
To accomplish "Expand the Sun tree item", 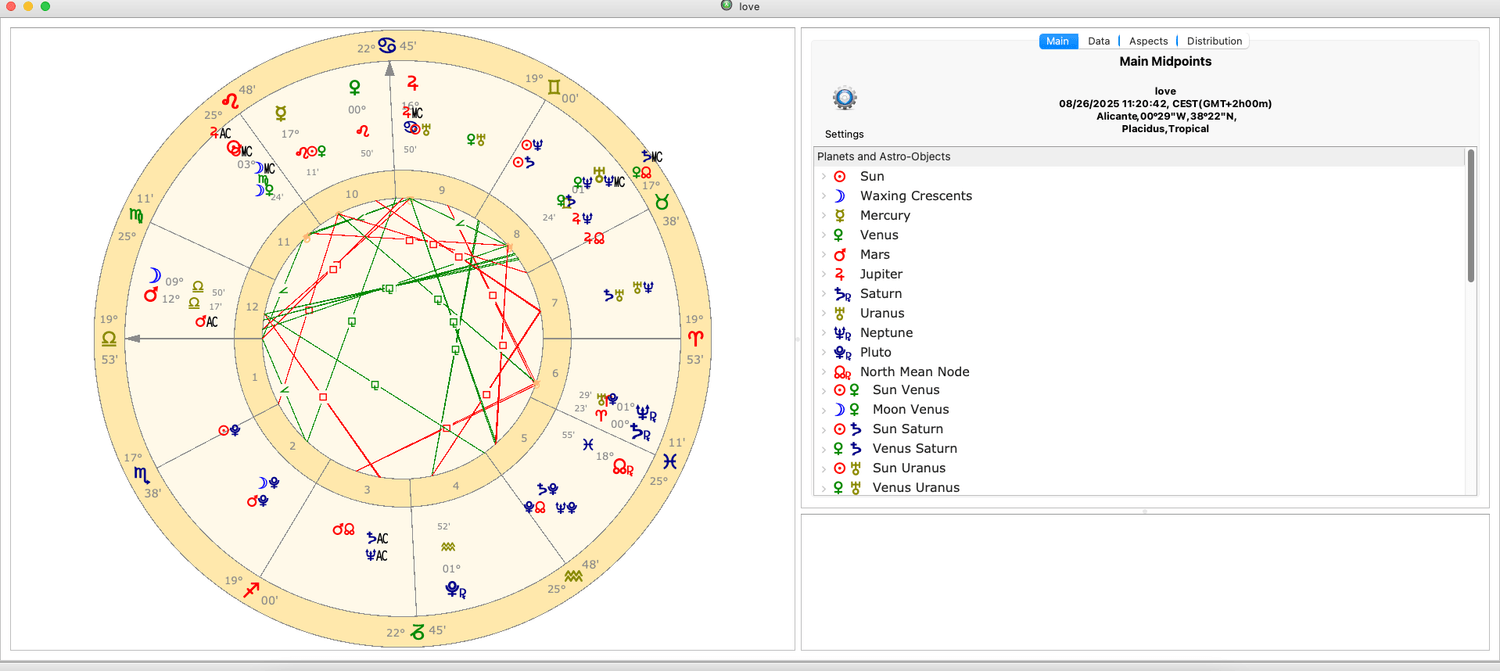I will [823, 177].
